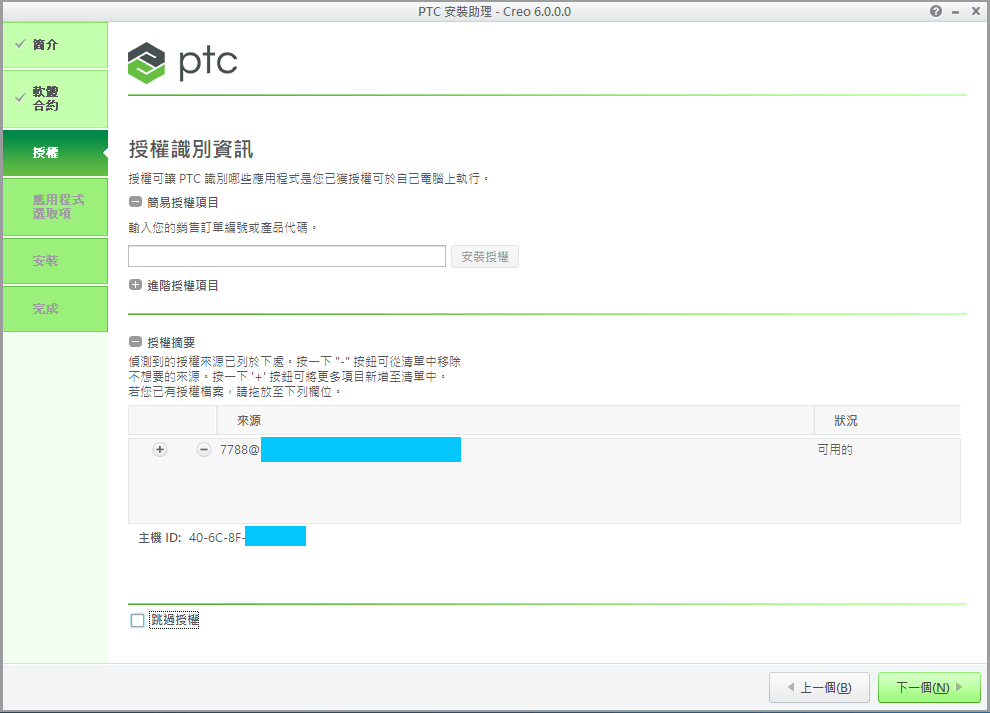Screen dimensions: 990x713
Task: Click the green arrow marker on 授權 step
Action: [x=106, y=153]
